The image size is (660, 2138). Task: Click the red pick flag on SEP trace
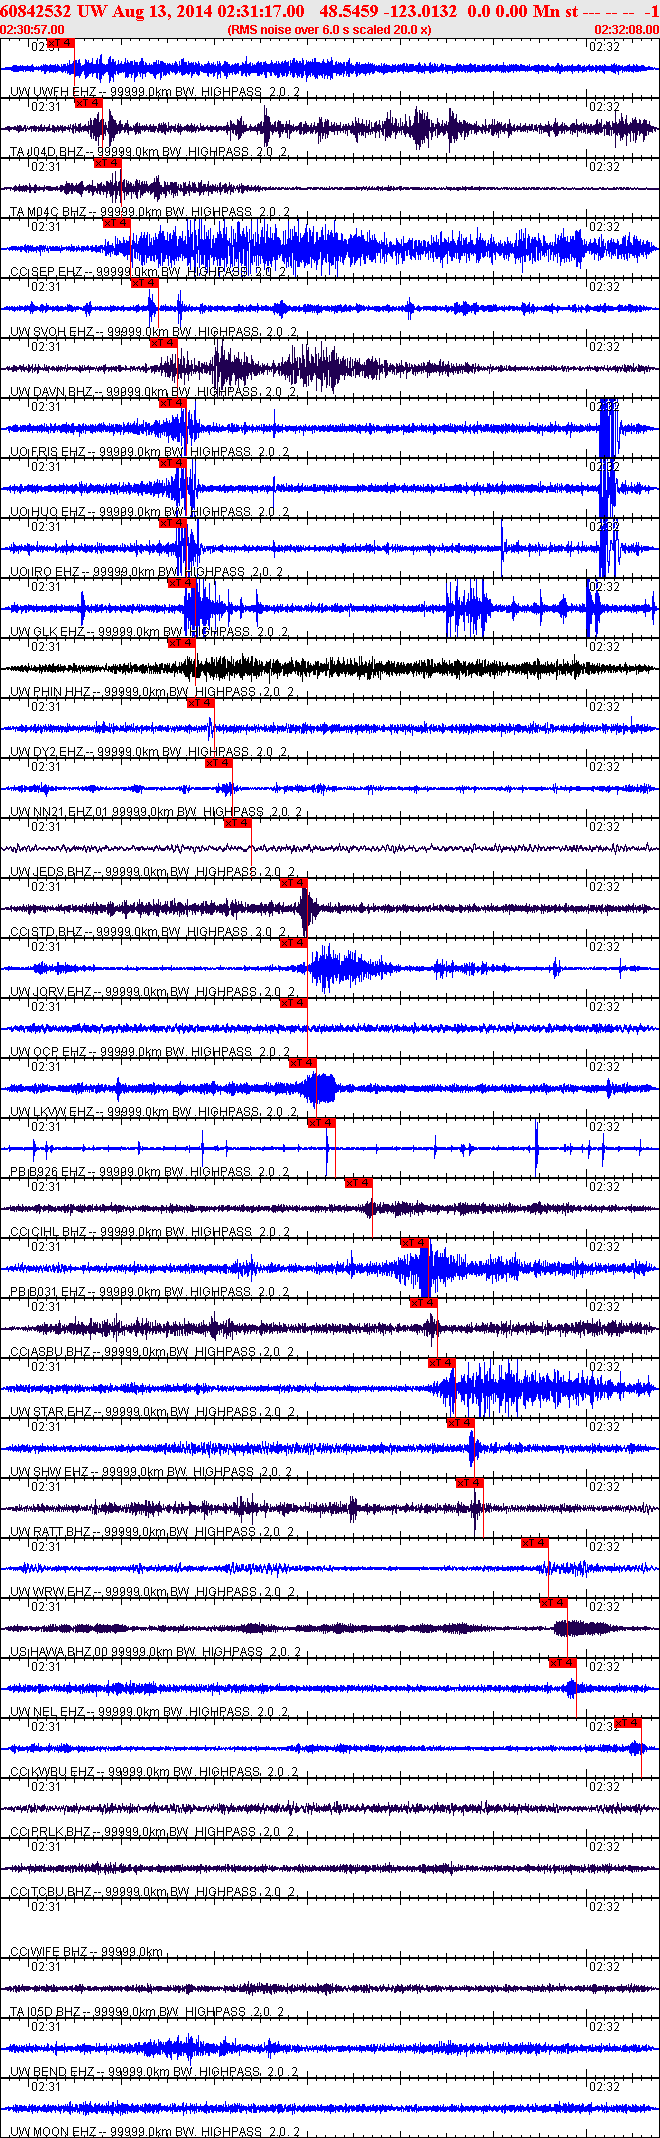117,223
